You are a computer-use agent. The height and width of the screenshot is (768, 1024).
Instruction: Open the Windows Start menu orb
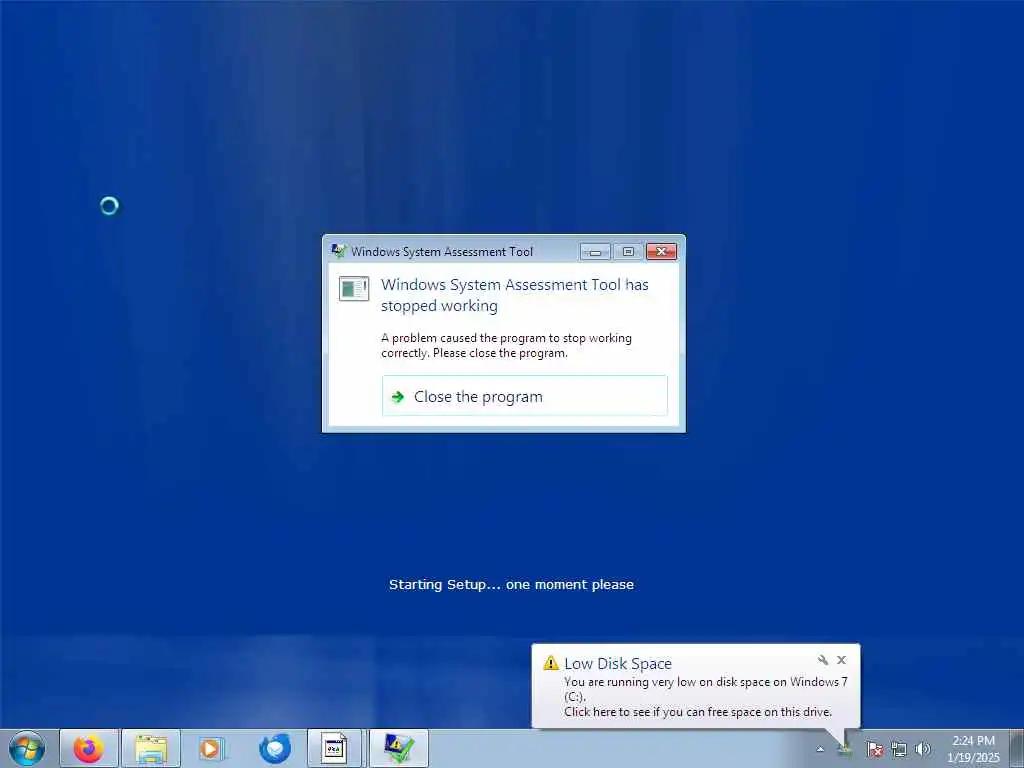[27, 748]
